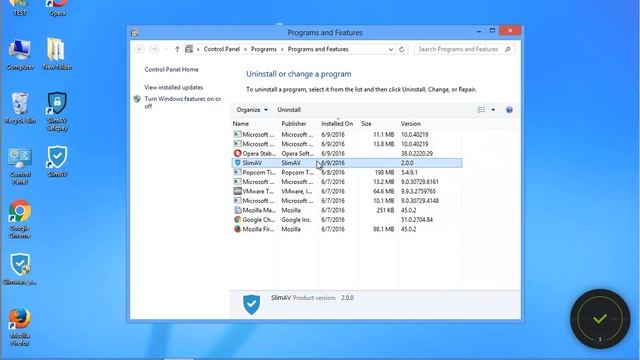Click the change view list icon

click(482, 110)
